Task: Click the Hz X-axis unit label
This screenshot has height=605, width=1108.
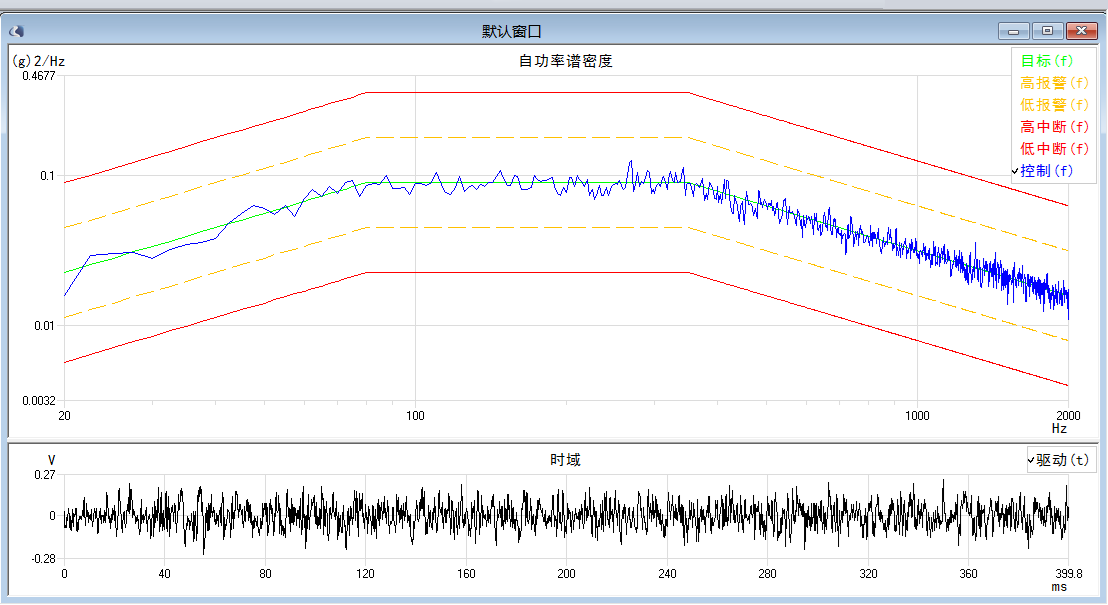Action: pyautogui.click(x=1059, y=428)
